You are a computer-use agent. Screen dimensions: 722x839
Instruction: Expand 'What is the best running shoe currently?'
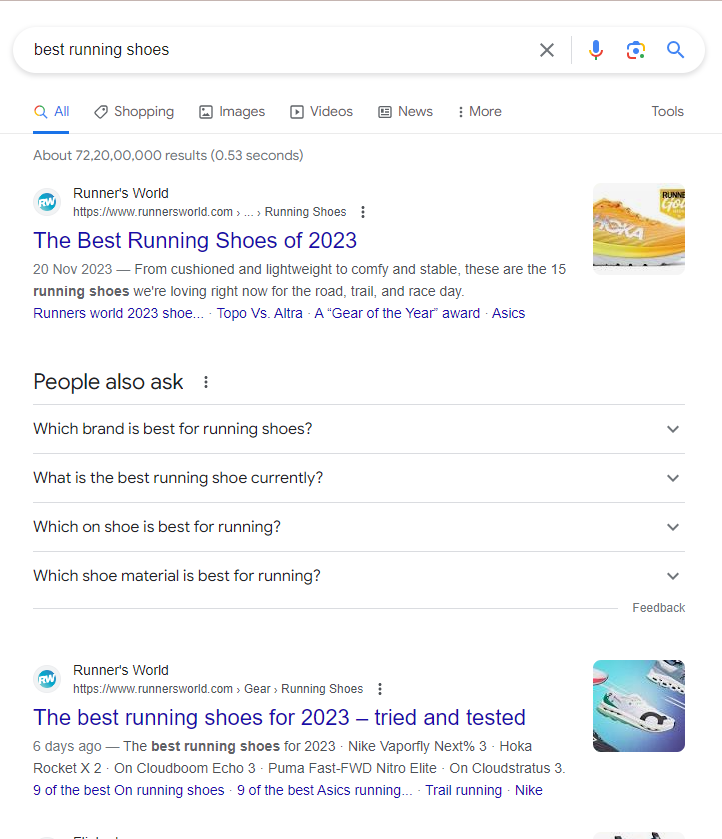pos(672,478)
